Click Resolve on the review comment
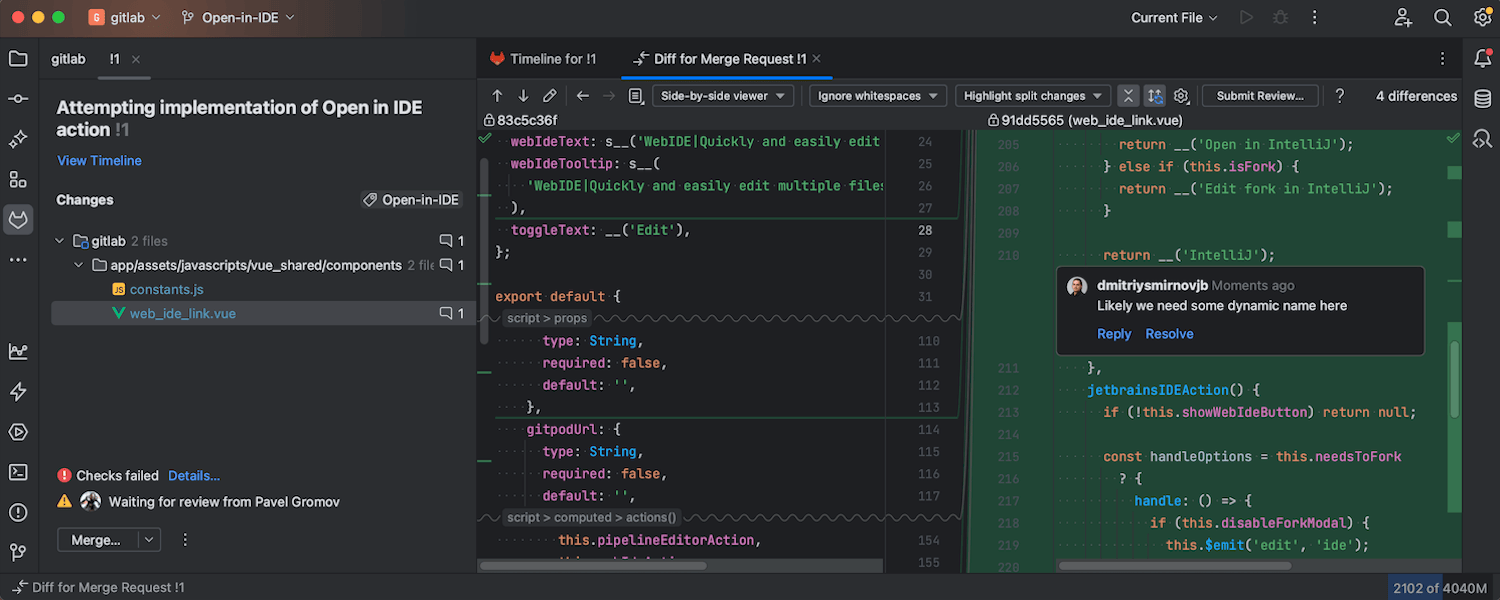The height and width of the screenshot is (600, 1500). click(x=1169, y=334)
